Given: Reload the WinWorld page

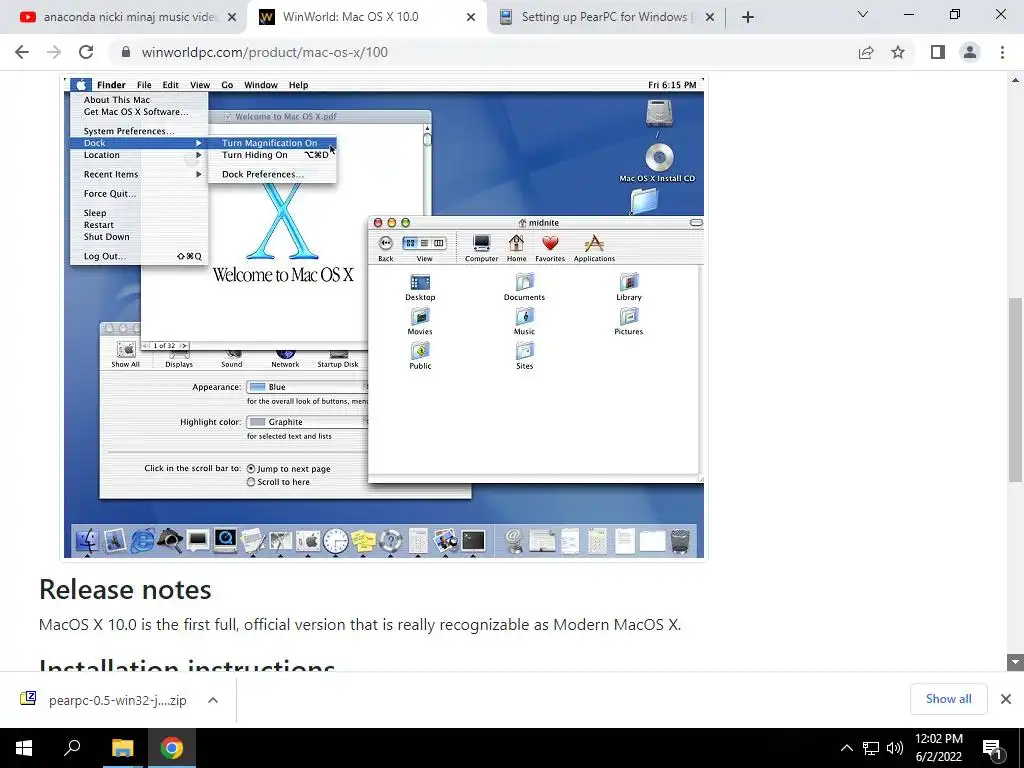Looking at the screenshot, I should (x=86, y=52).
